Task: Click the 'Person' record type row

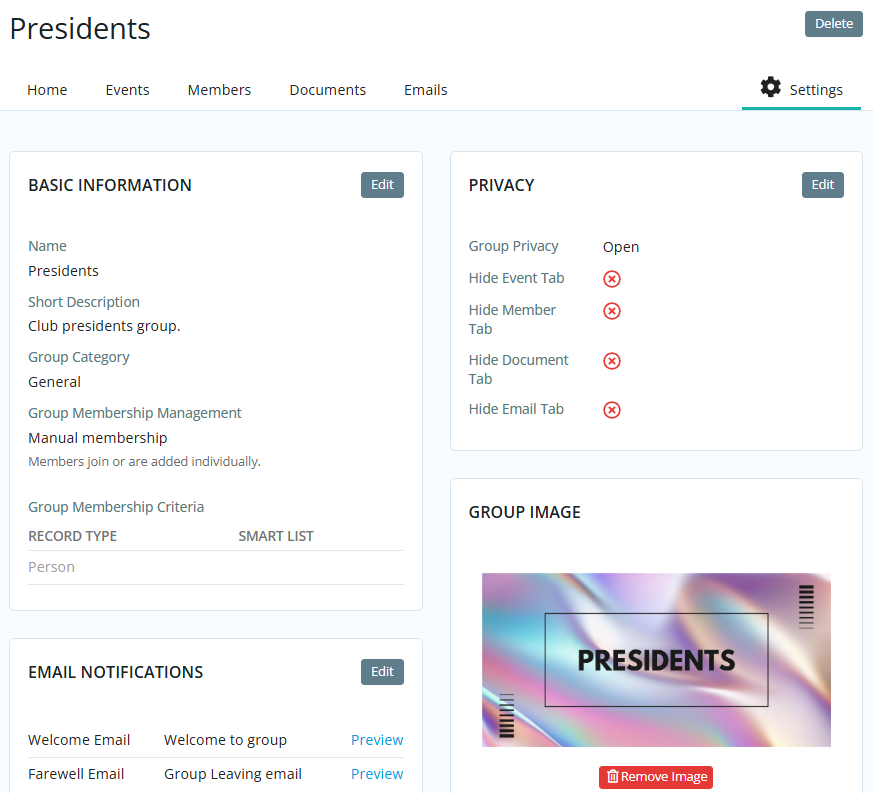Action: point(216,567)
